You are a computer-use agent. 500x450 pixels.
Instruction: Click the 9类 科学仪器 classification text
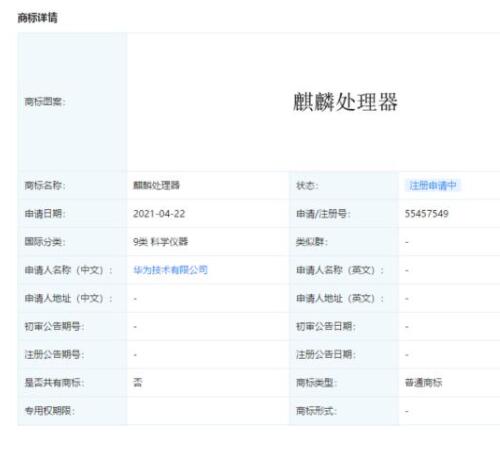click(x=161, y=242)
